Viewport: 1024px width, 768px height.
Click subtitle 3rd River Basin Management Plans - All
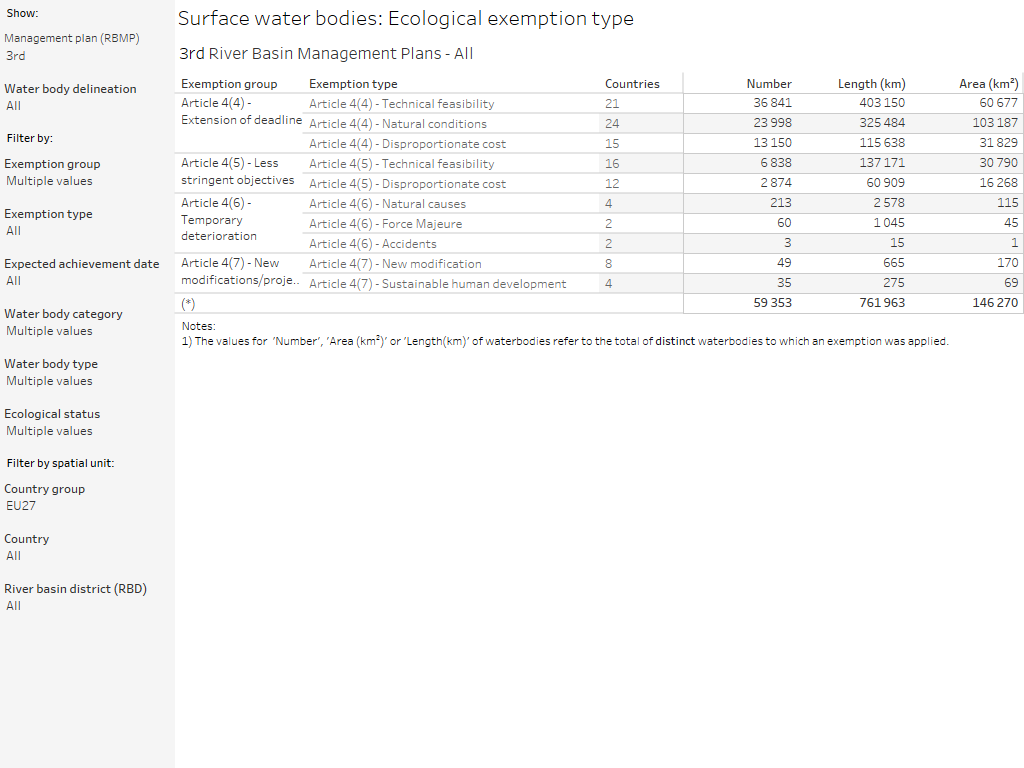click(x=326, y=54)
